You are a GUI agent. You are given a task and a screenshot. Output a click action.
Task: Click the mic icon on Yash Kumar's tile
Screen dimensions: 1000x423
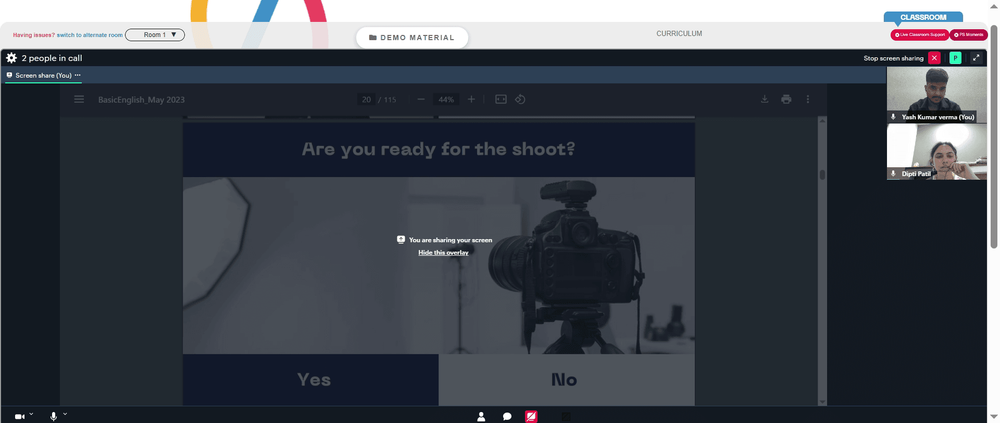pyautogui.click(x=893, y=117)
